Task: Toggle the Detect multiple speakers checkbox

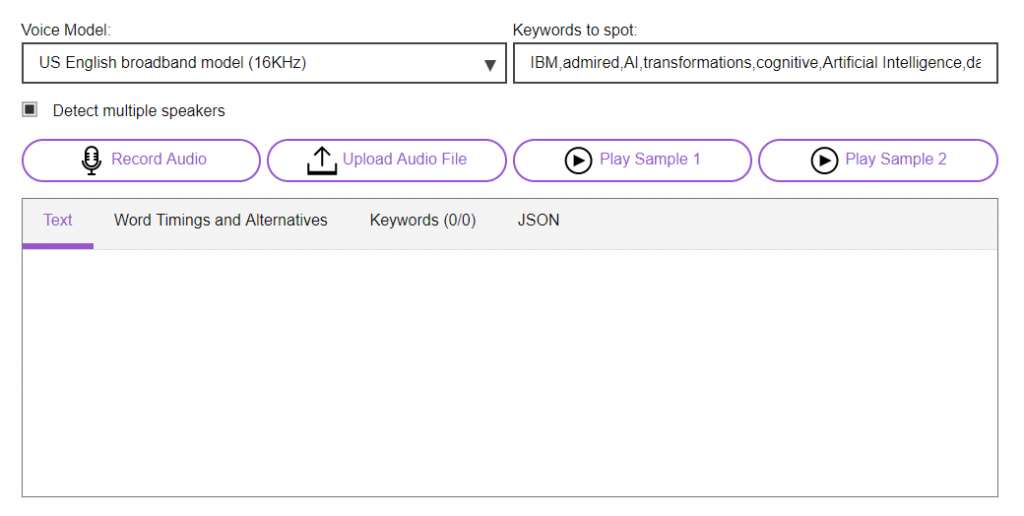Action: 29,110
